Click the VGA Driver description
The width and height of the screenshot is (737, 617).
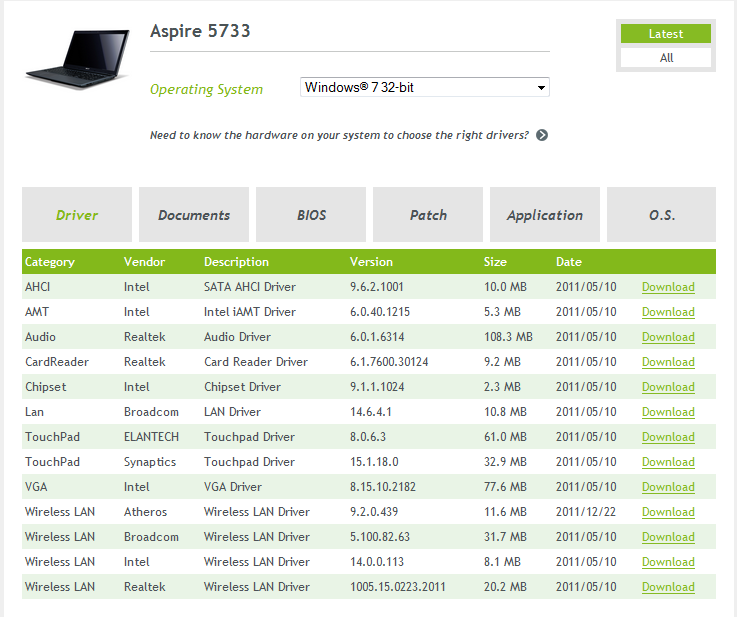(x=233, y=486)
